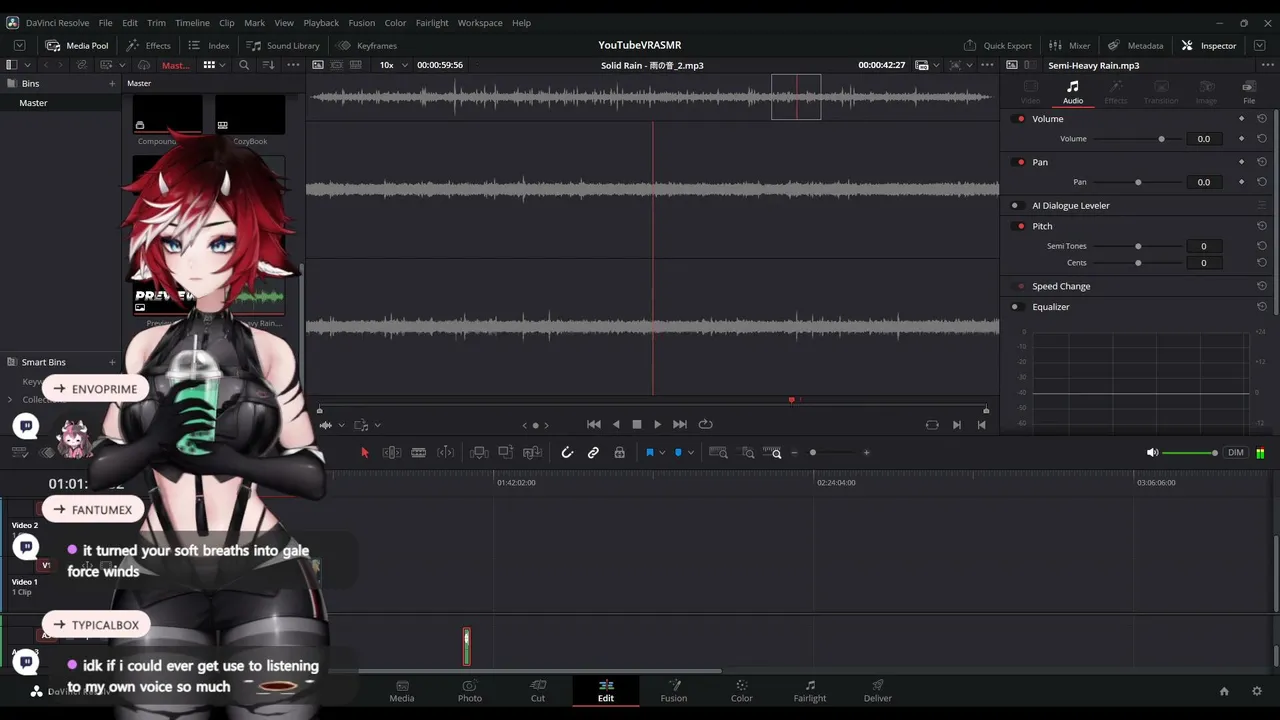Open the Mixer panel
The width and height of the screenshot is (1280, 720).
click(x=1069, y=45)
